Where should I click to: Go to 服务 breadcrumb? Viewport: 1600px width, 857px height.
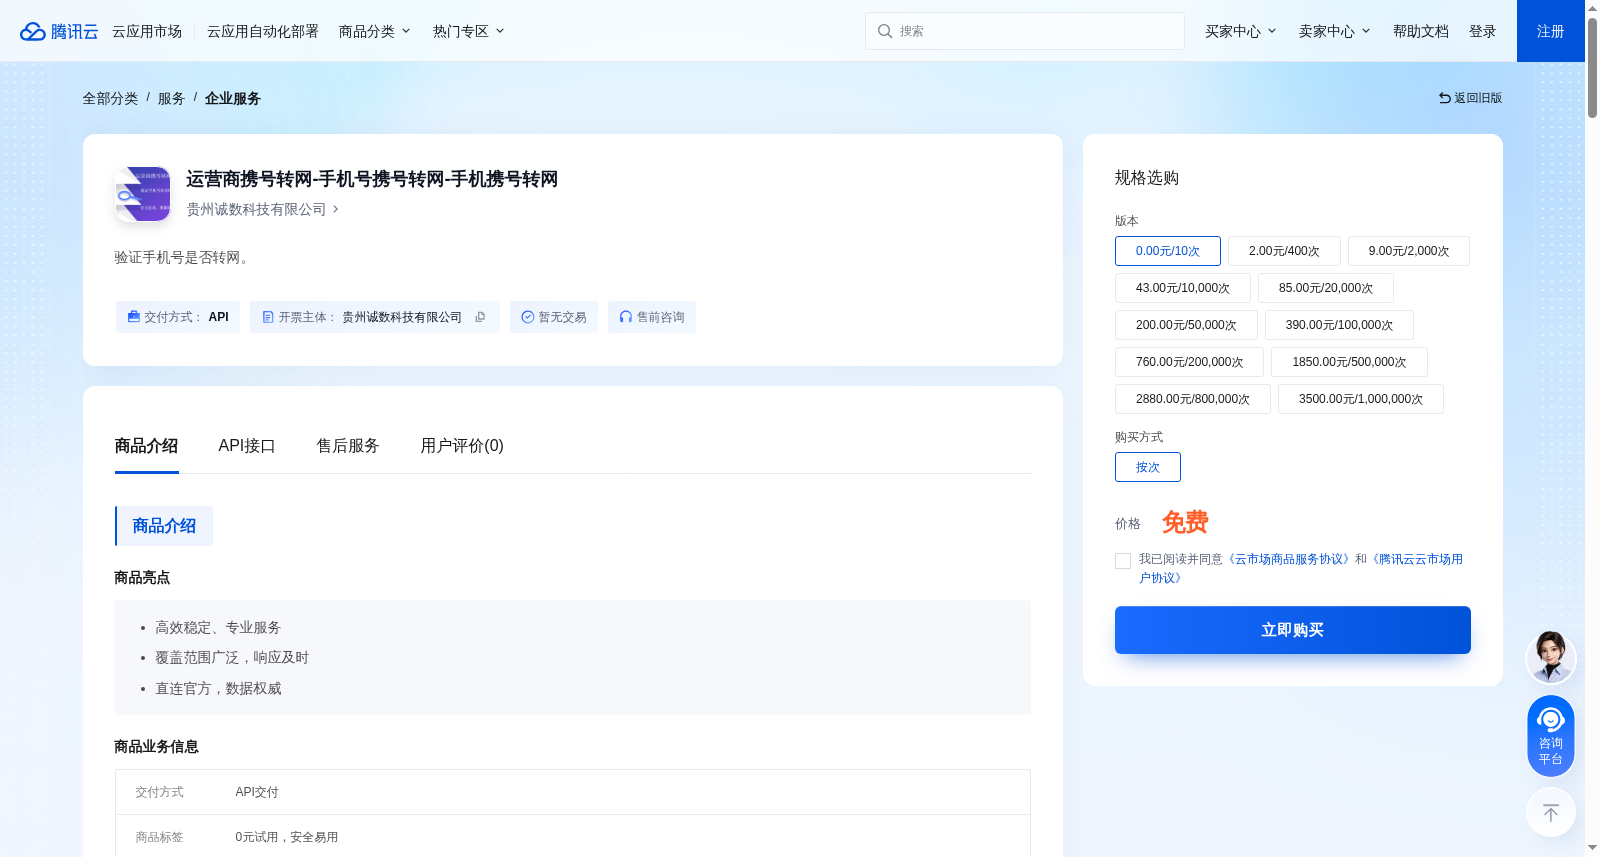coord(171,98)
